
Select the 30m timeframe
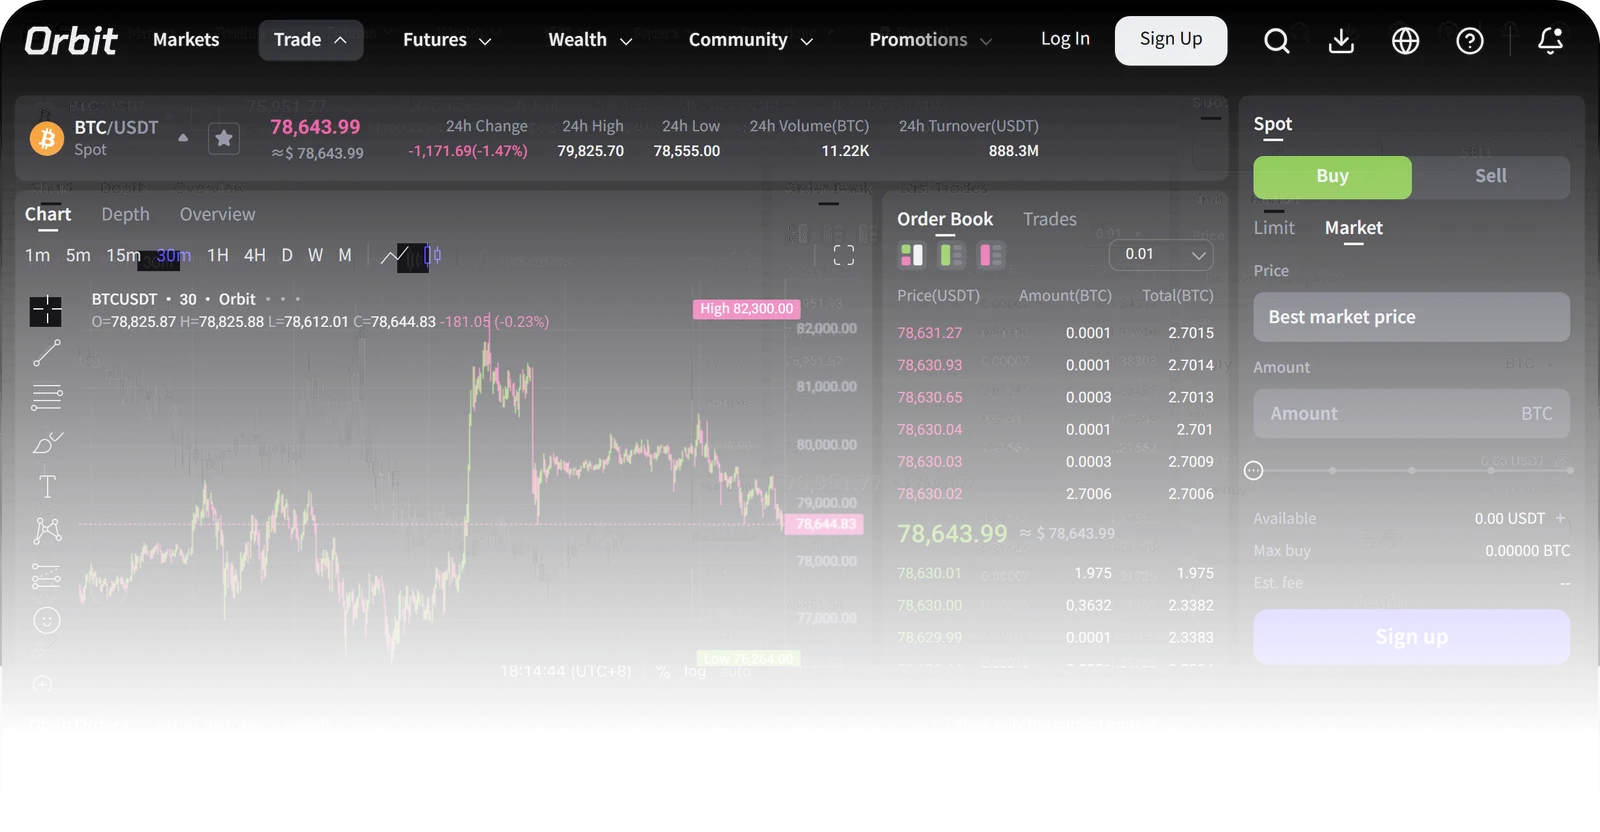tap(173, 256)
